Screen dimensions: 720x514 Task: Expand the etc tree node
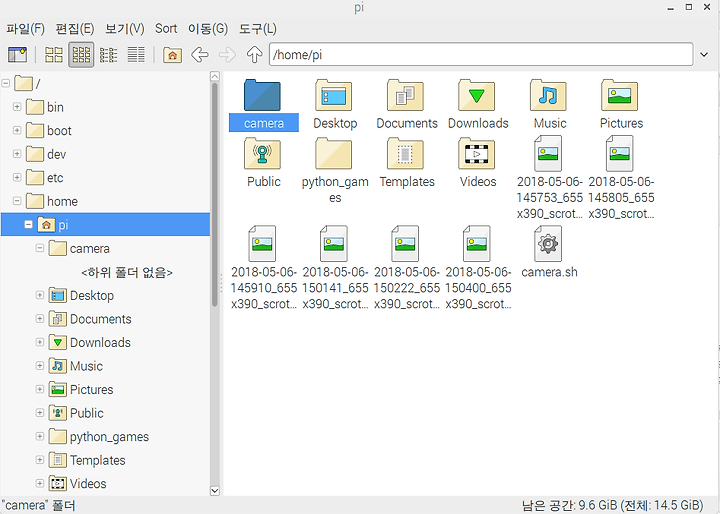point(17,177)
